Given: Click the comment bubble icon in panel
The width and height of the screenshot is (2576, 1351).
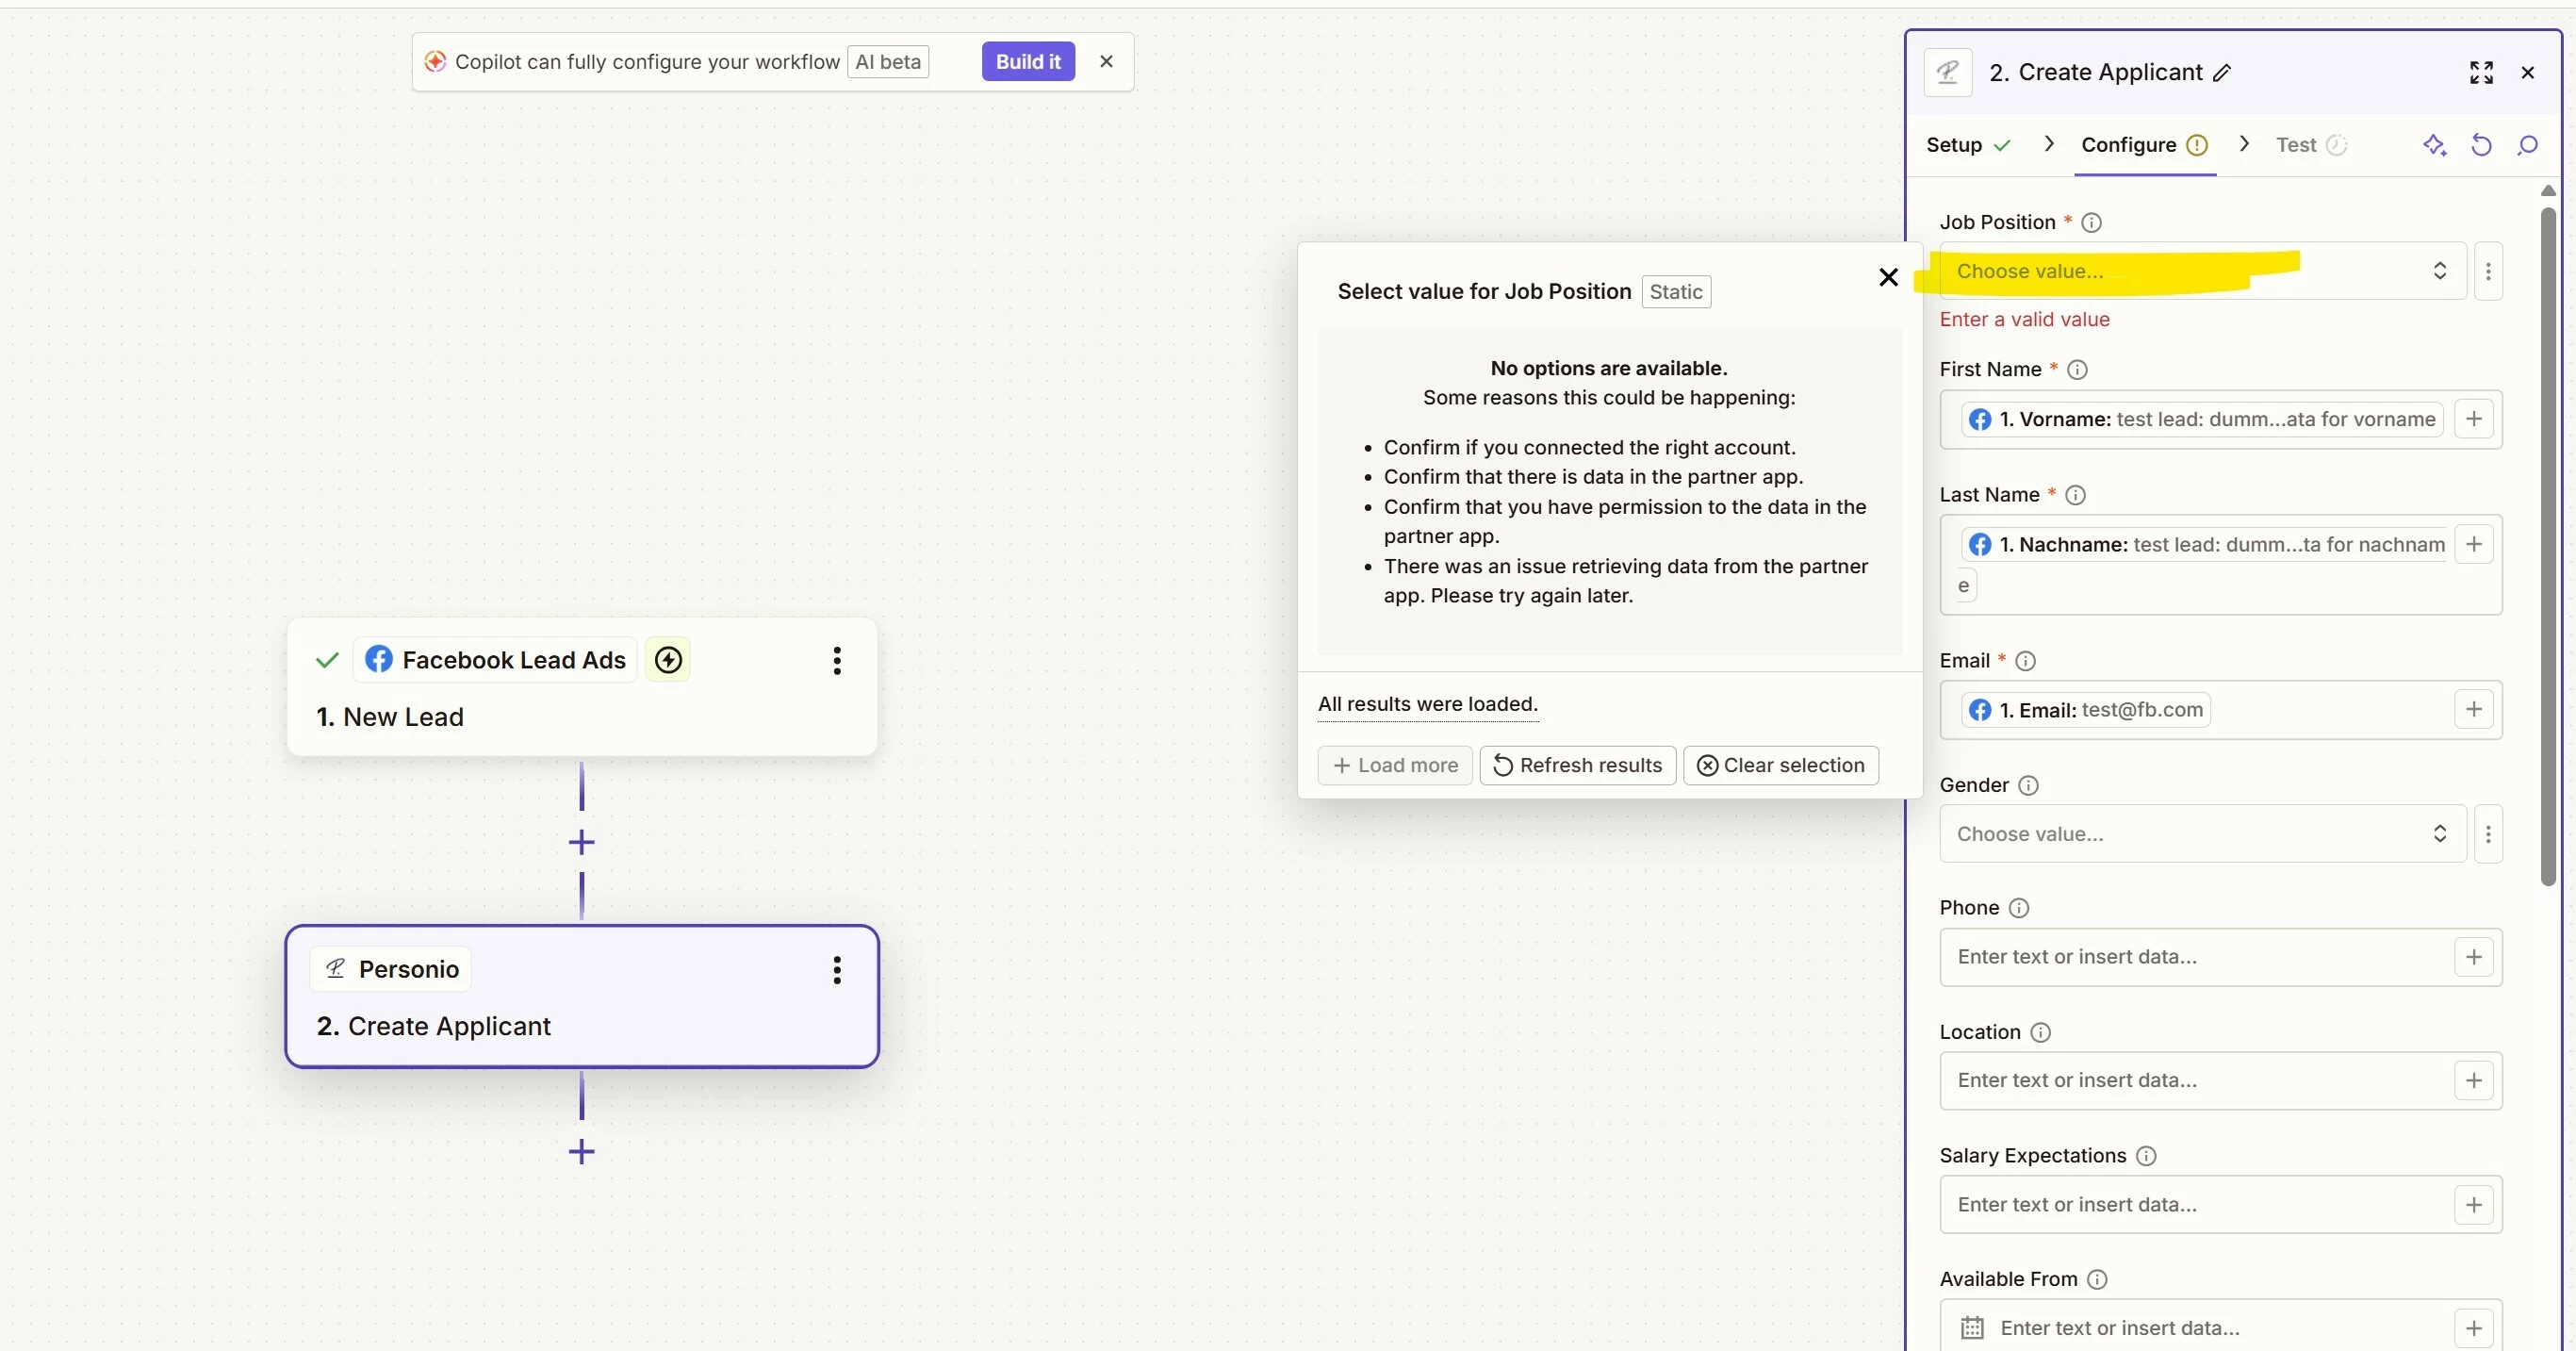Looking at the screenshot, I should point(2527,145).
